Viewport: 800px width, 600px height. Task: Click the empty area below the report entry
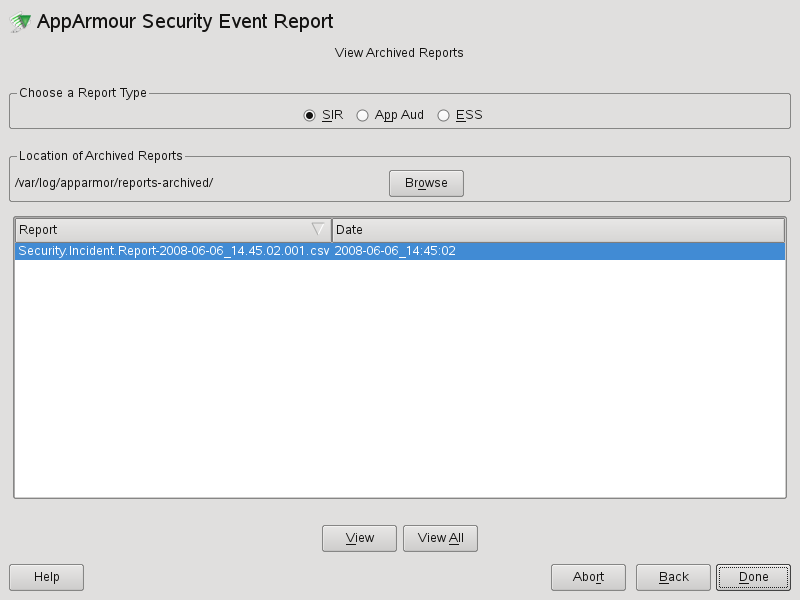[x=400, y=380]
